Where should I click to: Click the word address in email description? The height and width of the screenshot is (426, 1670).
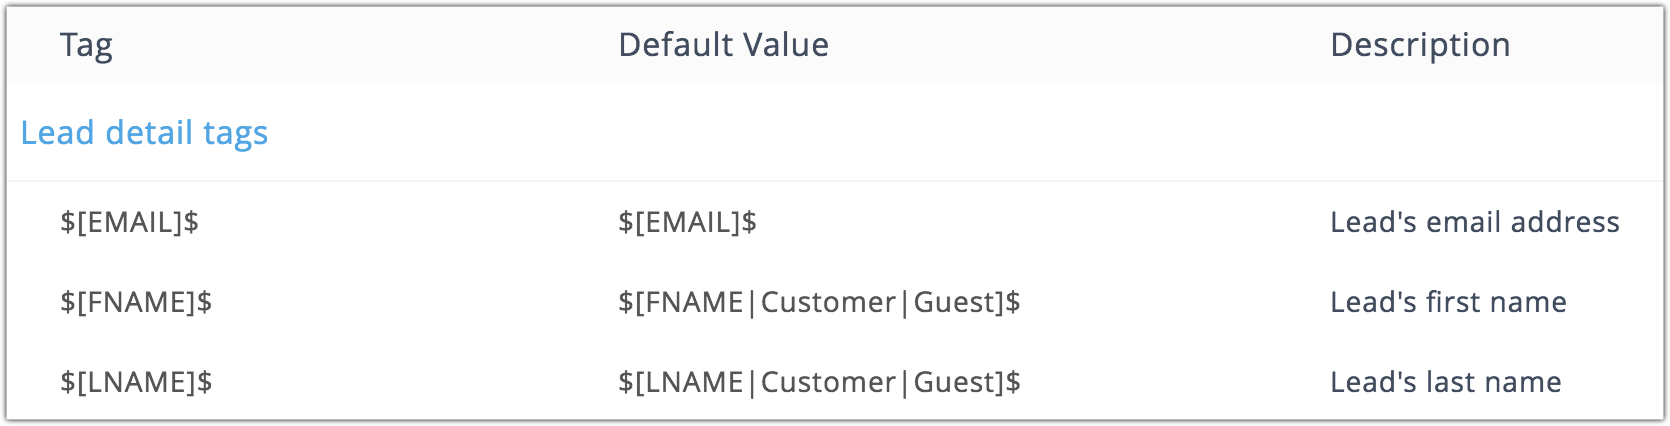click(1565, 222)
